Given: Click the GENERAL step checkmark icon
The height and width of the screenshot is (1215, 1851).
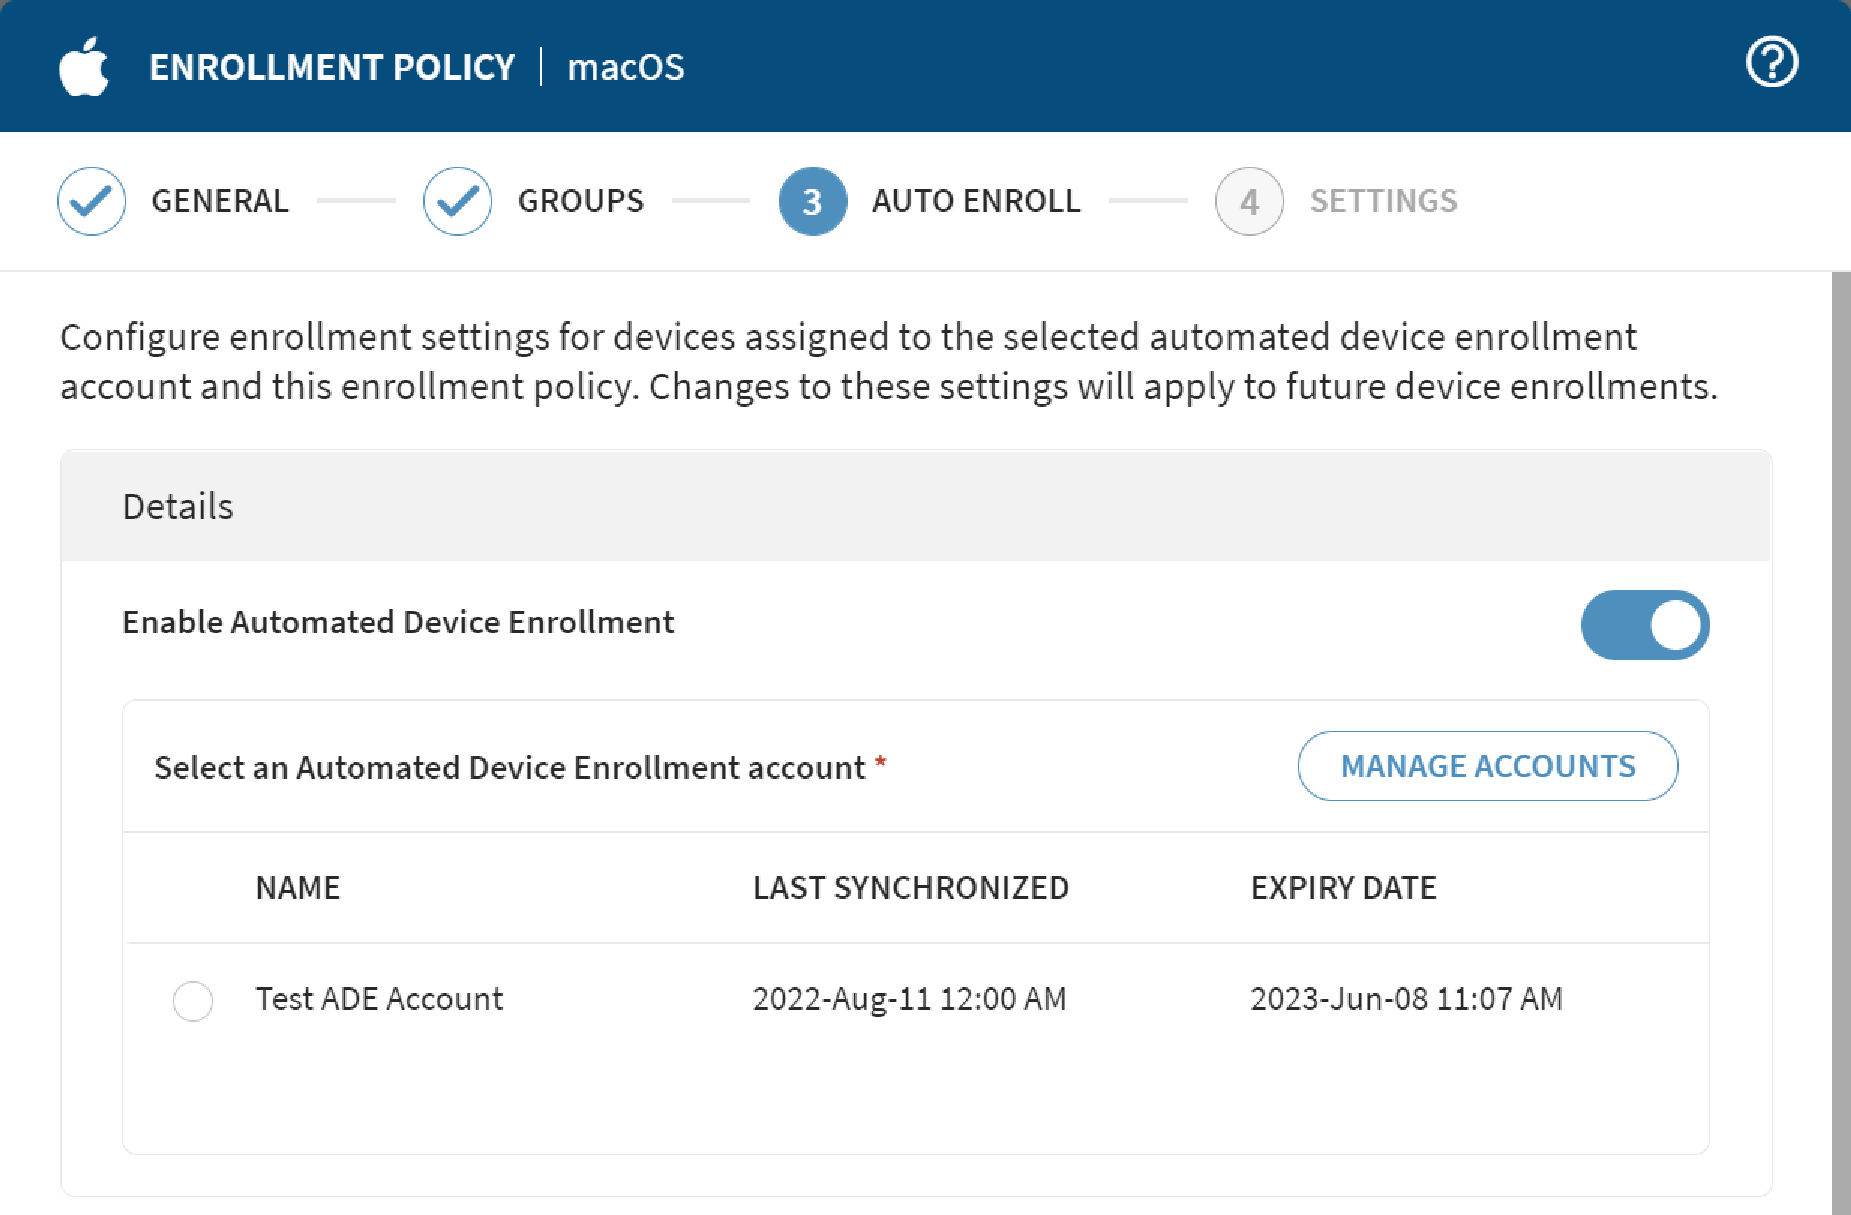Looking at the screenshot, I should 90,201.
